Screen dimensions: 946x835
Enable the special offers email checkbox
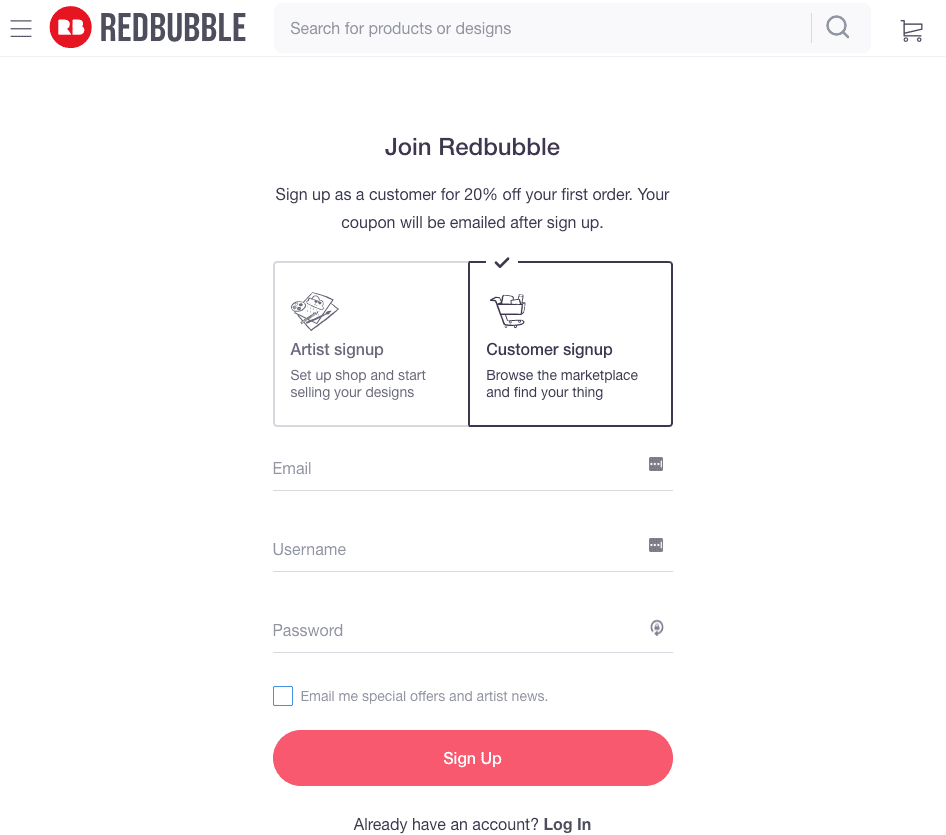pos(283,696)
